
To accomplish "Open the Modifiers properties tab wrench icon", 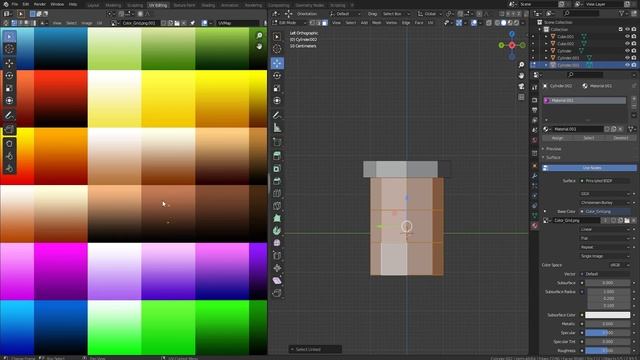I will (535, 176).
